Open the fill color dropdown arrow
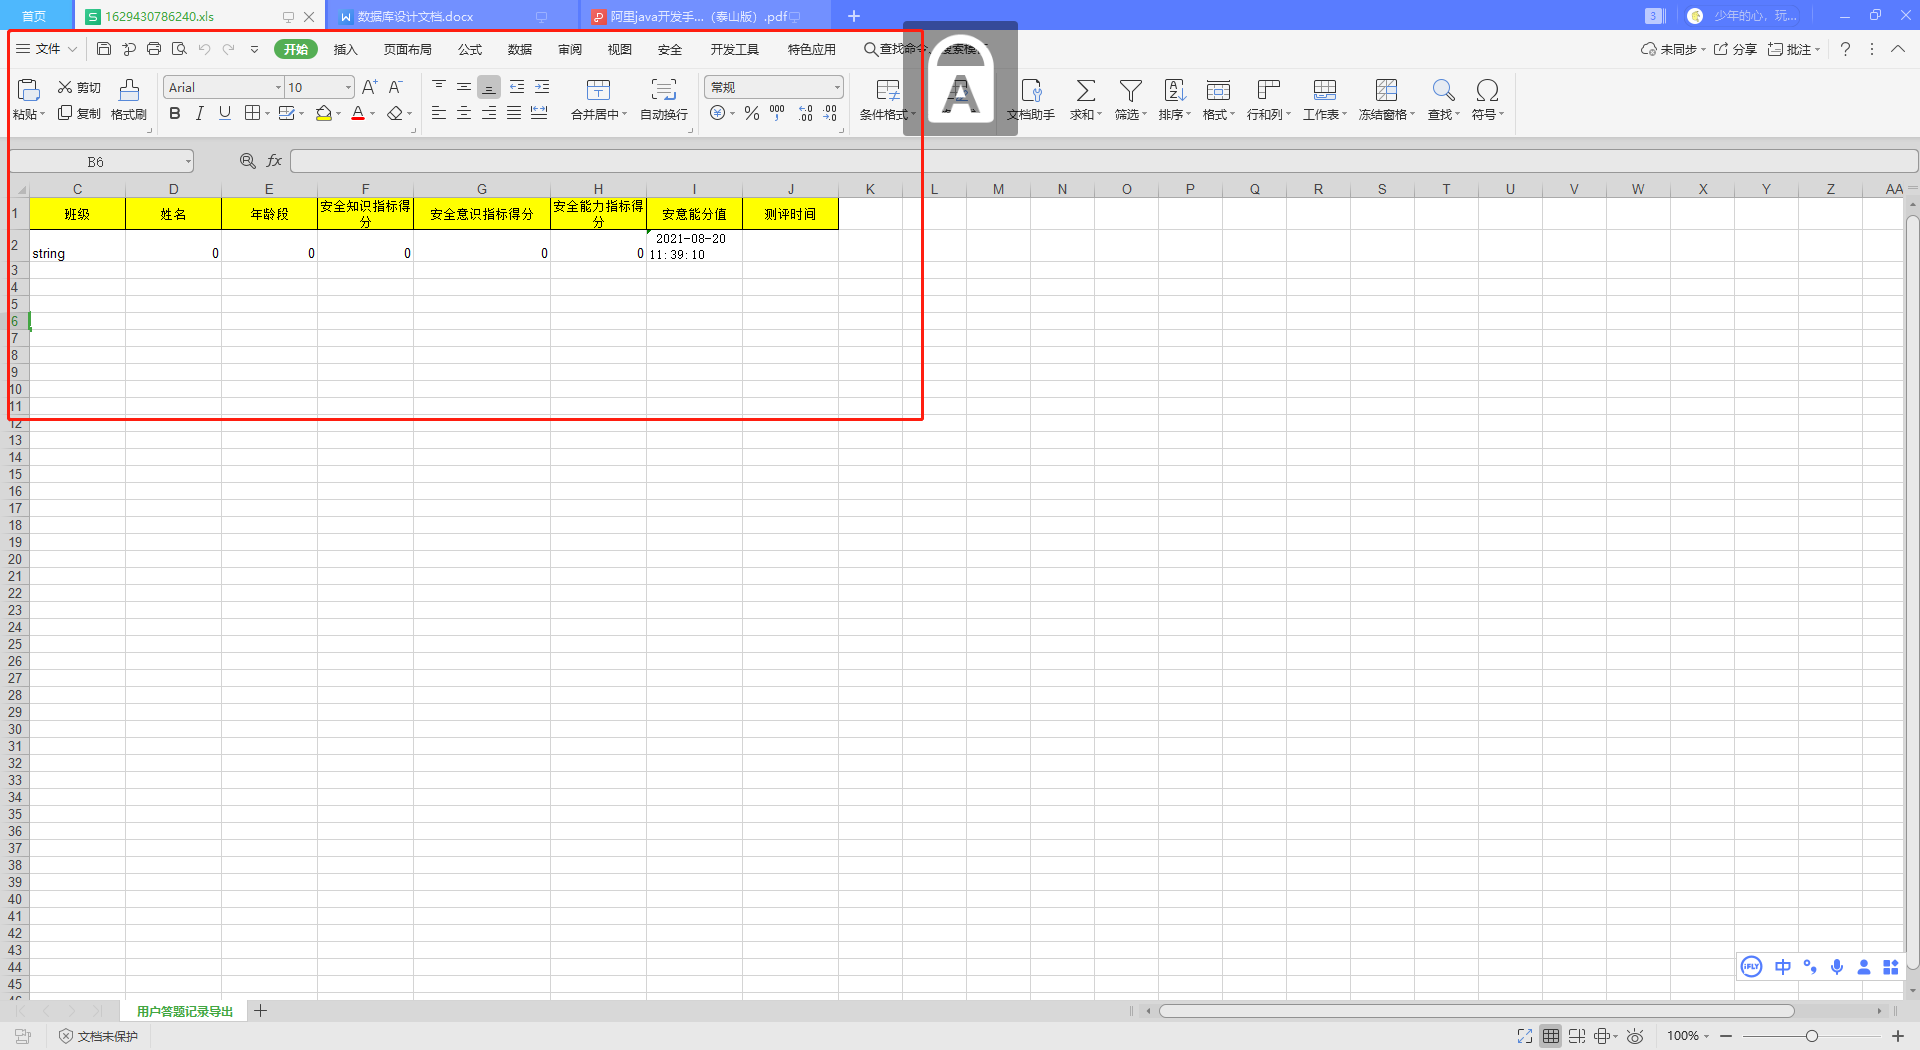The width and height of the screenshot is (1920, 1050). tap(339, 114)
